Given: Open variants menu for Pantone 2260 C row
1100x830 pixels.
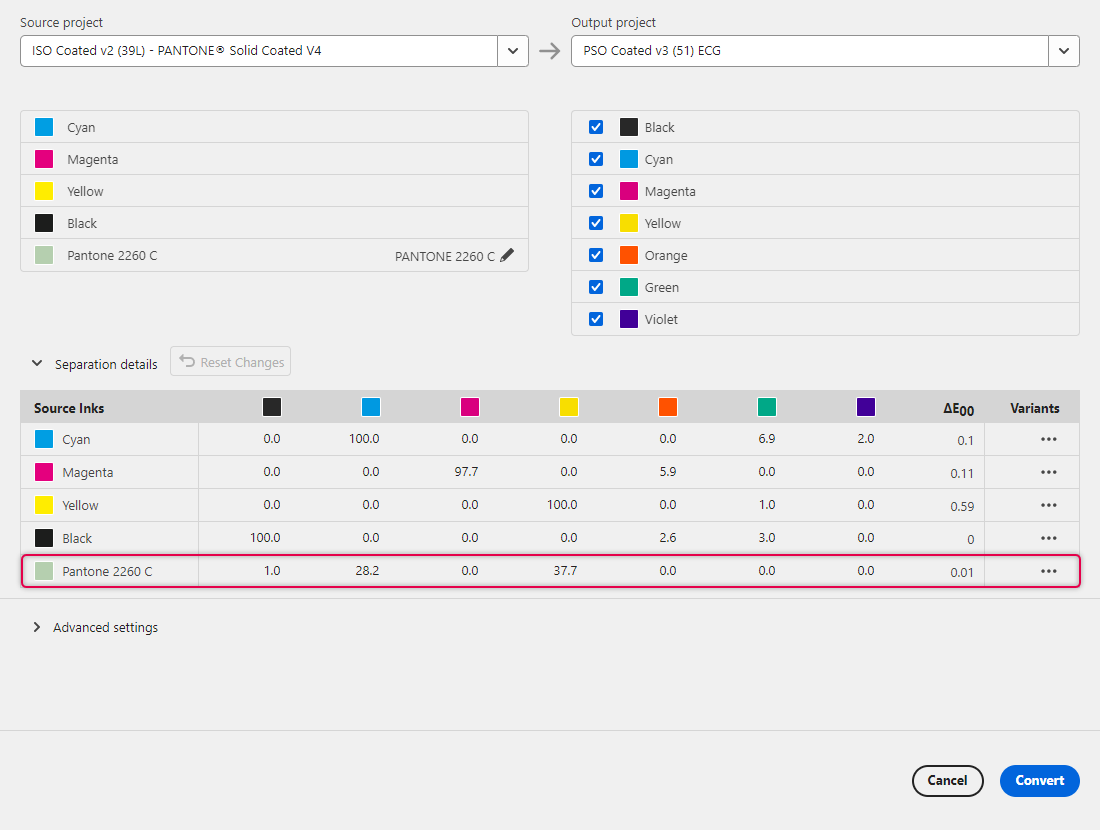Looking at the screenshot, I should [x=1048, y=571].
